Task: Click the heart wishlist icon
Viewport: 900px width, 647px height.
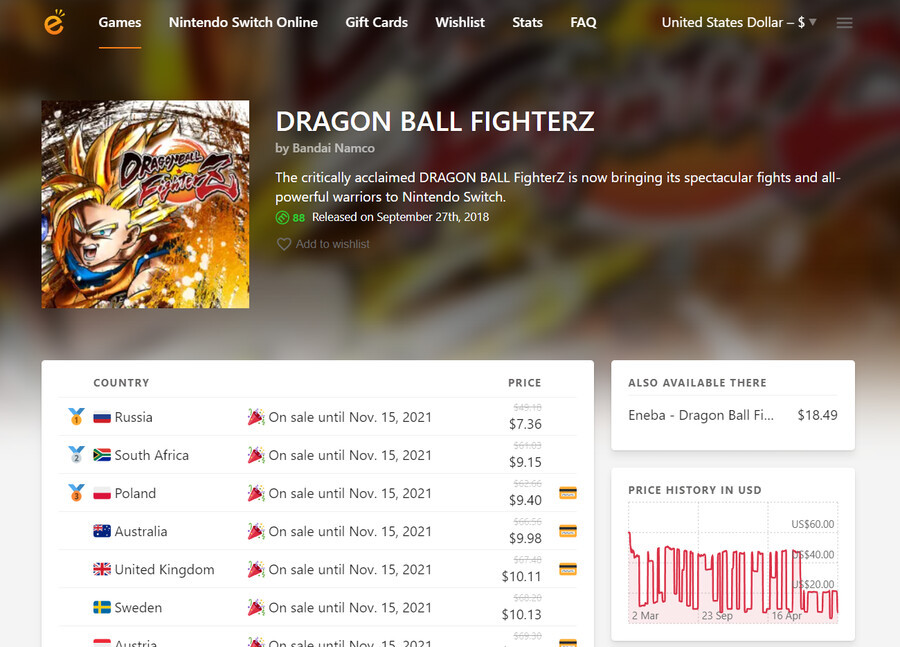Action: click(284, 244)
